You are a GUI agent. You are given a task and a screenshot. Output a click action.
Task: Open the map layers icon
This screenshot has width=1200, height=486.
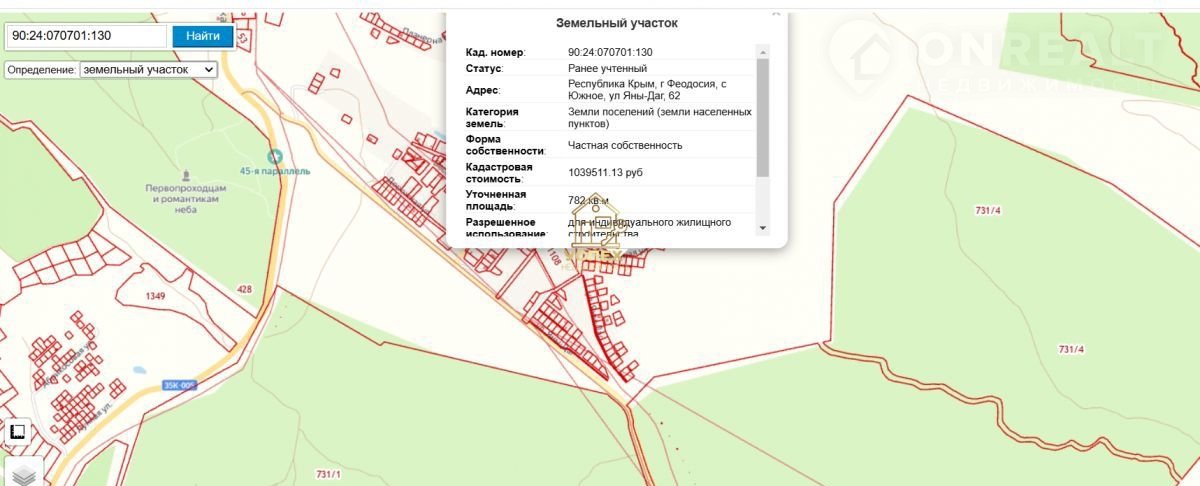coord(24,474)
